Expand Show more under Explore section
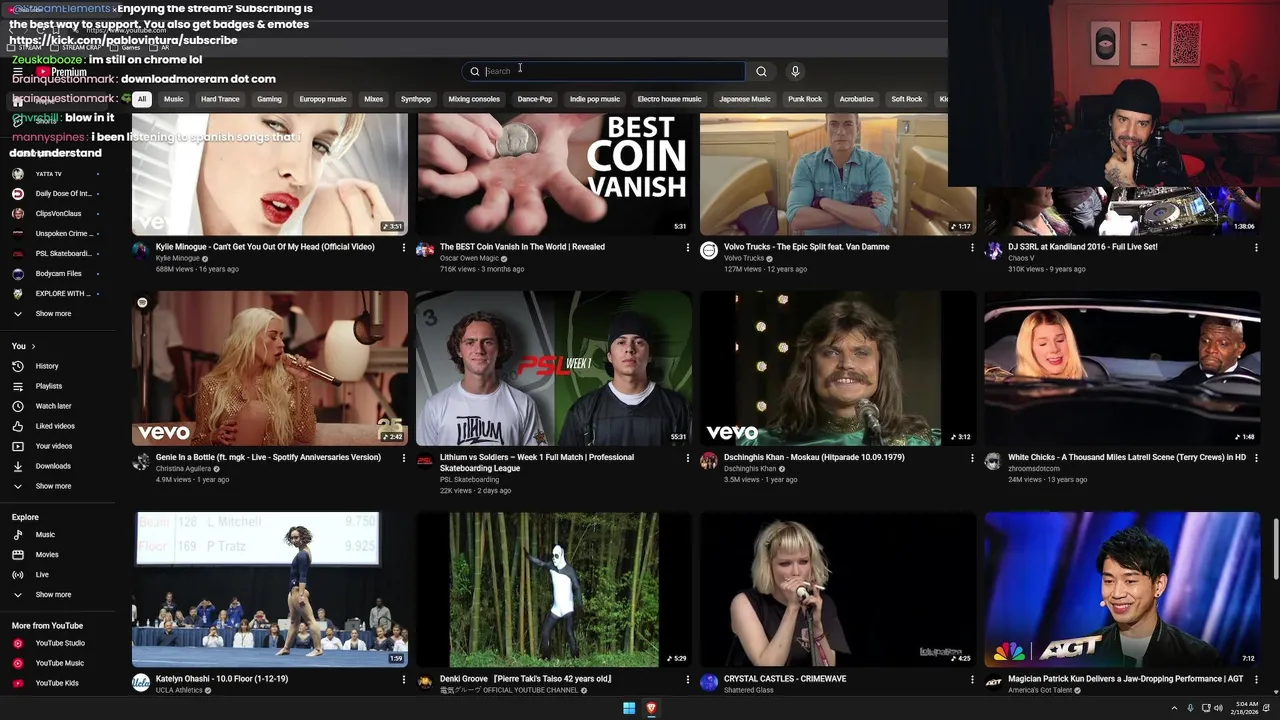Image resolution: width=1280 pixels, height=720 pixels. click(x=53, y=595)
